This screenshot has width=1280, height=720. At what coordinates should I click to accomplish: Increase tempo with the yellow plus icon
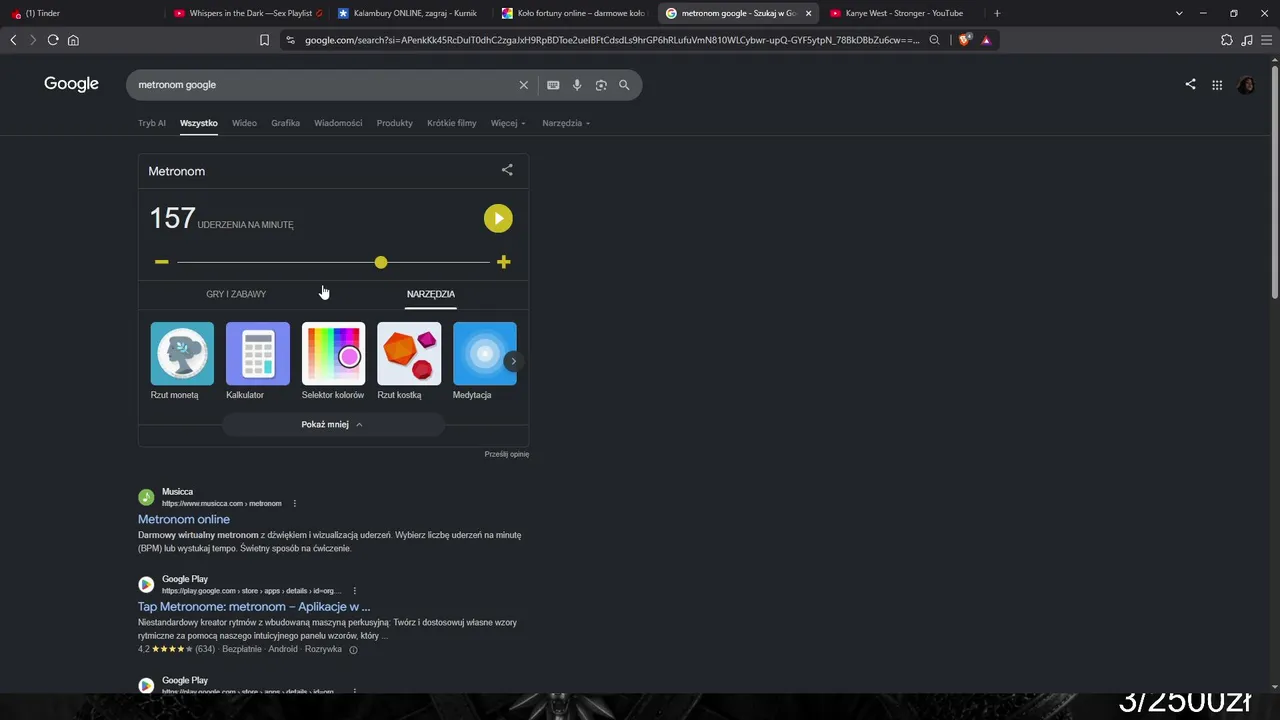point(503,262)
